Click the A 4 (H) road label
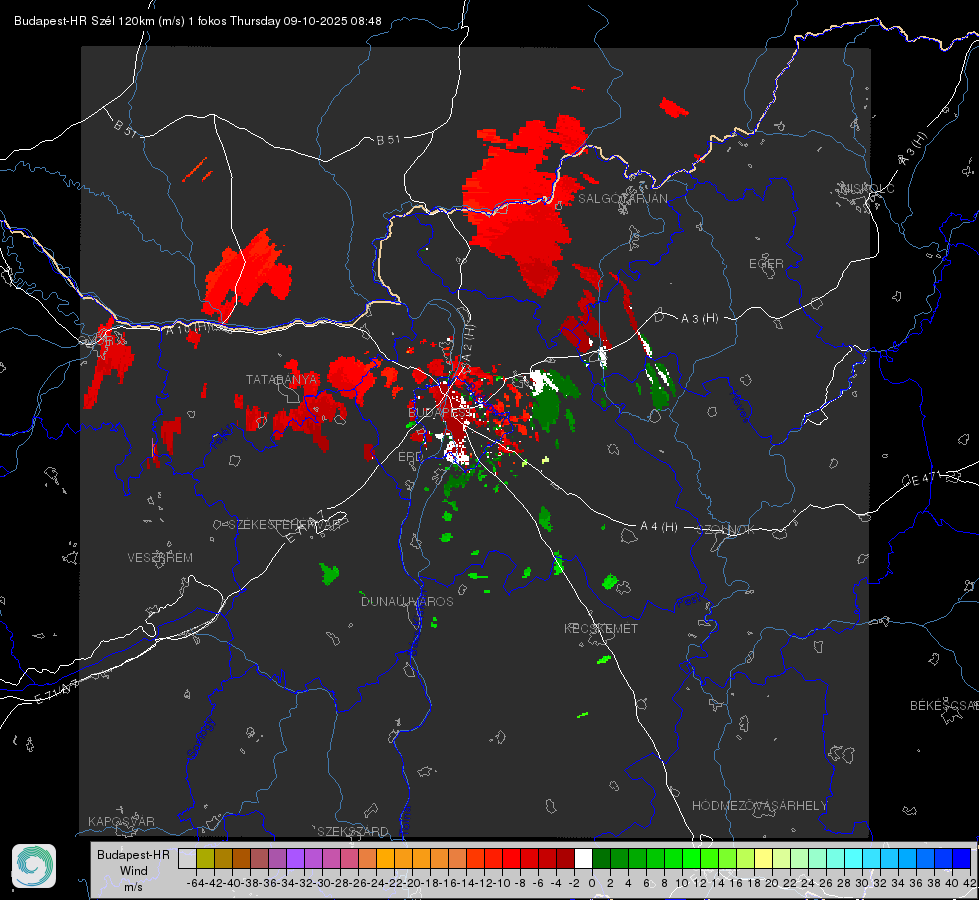Screen dimensions: 979x900 tap(659, 527)
